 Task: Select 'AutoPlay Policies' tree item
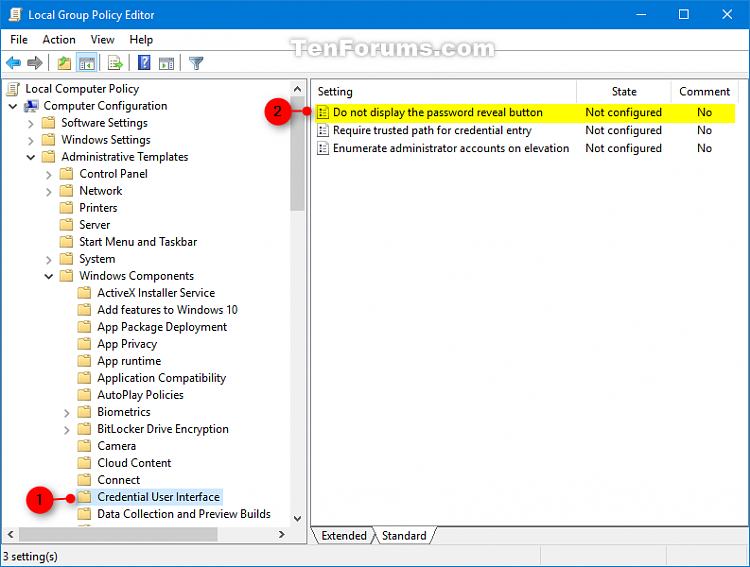(141, 395)
